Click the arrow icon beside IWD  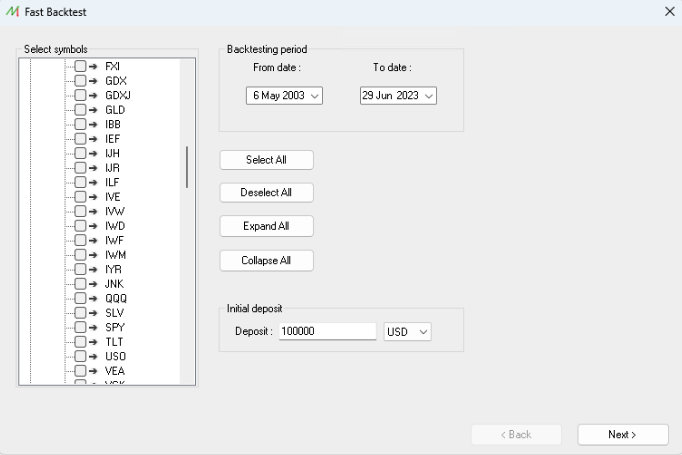[x=93, y=226]
